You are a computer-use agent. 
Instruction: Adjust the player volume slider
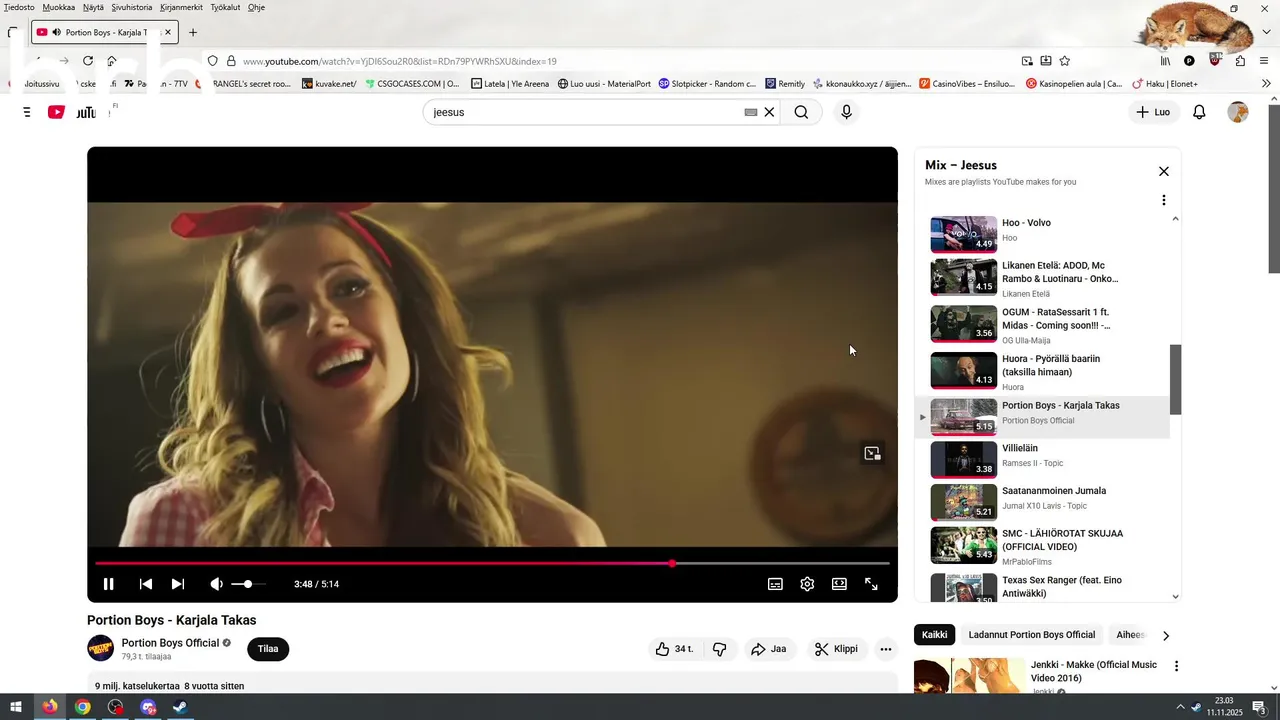(x=248, y=584)
